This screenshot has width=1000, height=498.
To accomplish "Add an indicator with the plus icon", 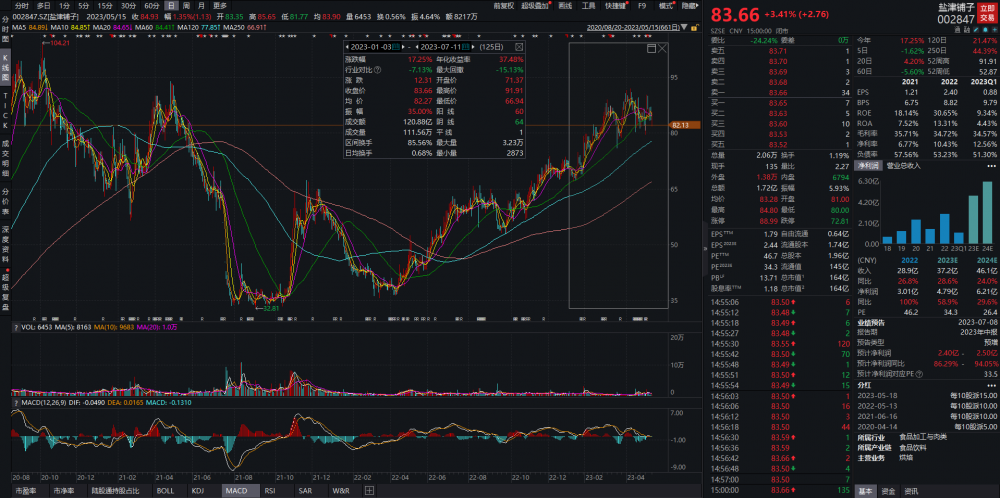I will coord(369,490).
